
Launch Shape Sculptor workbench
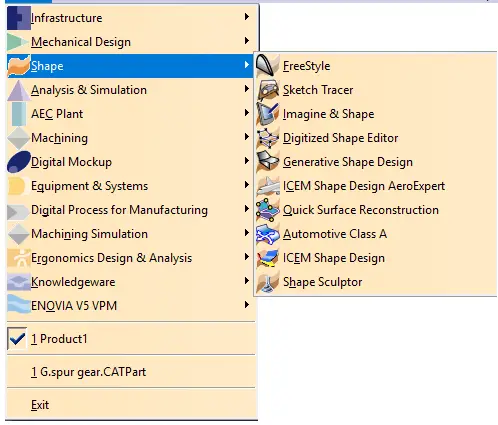pos(375,282)
